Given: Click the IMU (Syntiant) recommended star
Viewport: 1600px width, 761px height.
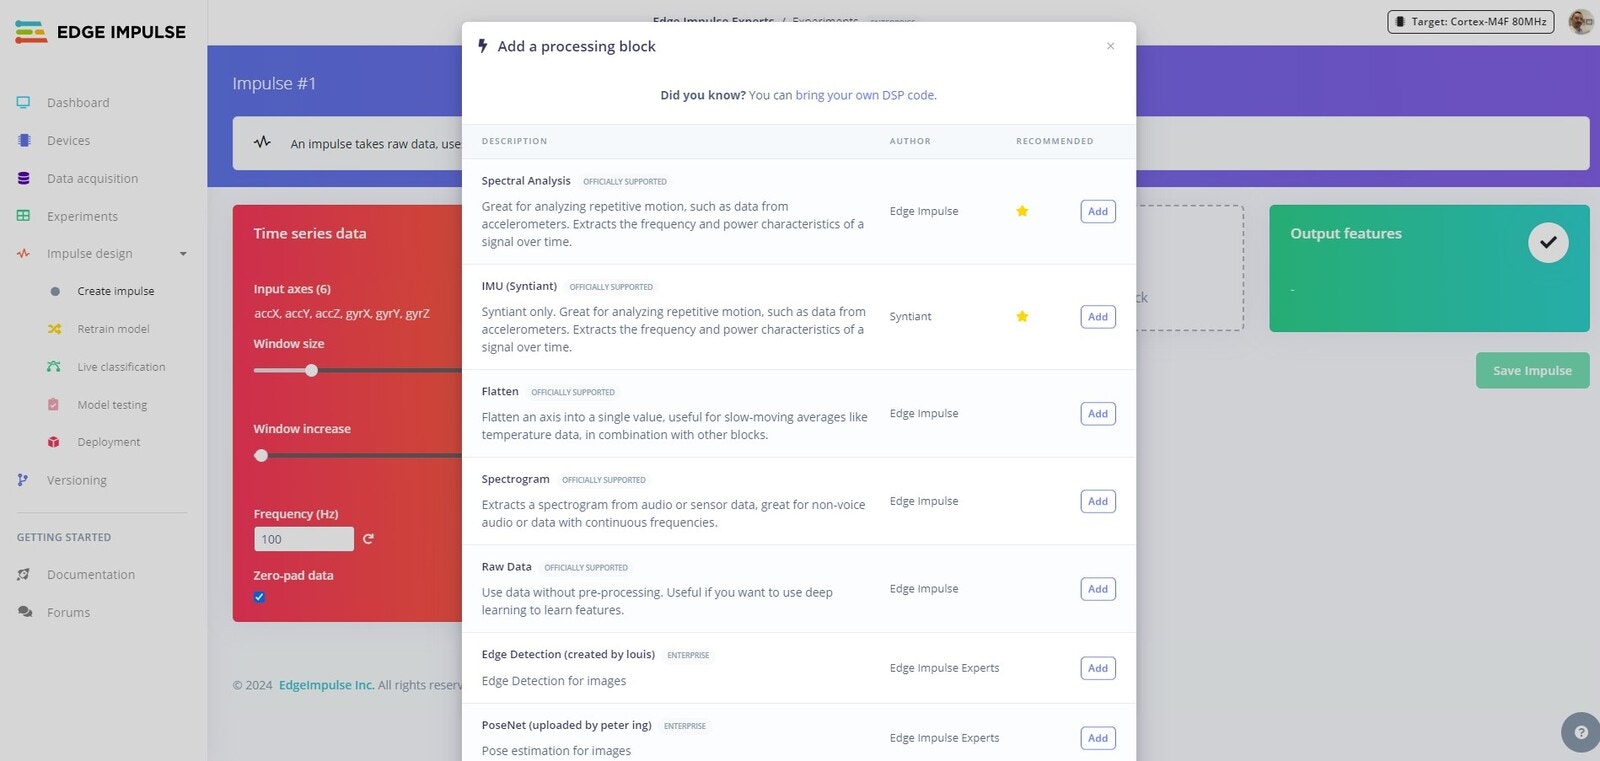Looking at the screenshot, I should pos(1022,316).
